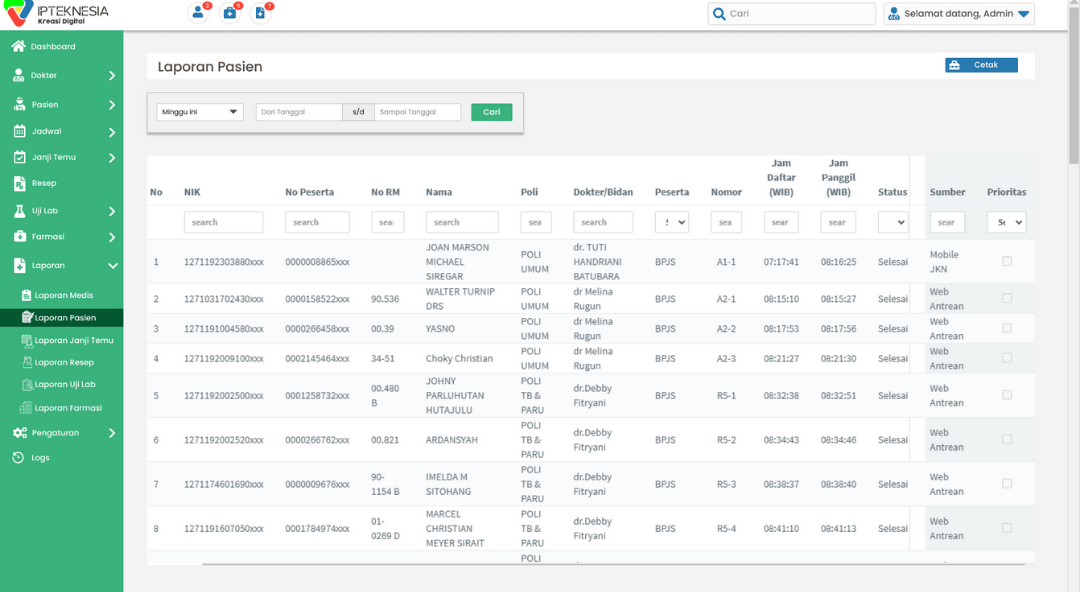Viewport: 1080px width, 592px height.
Task: Click the Dashboard home icon
Action: click(x=18, y=46)
